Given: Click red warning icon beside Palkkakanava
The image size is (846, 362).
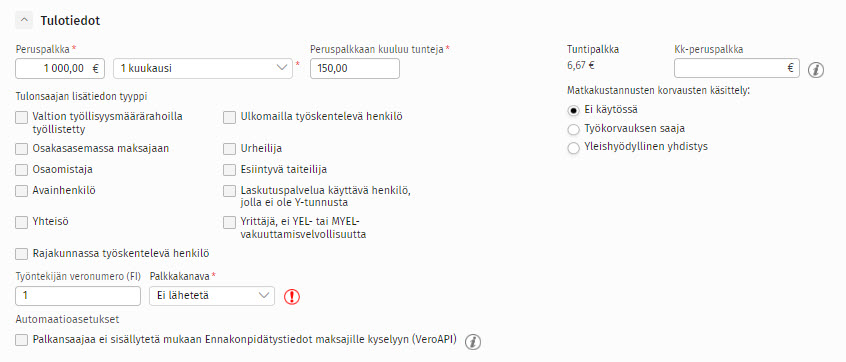Looking at the screenshot, I should (291, 297).
